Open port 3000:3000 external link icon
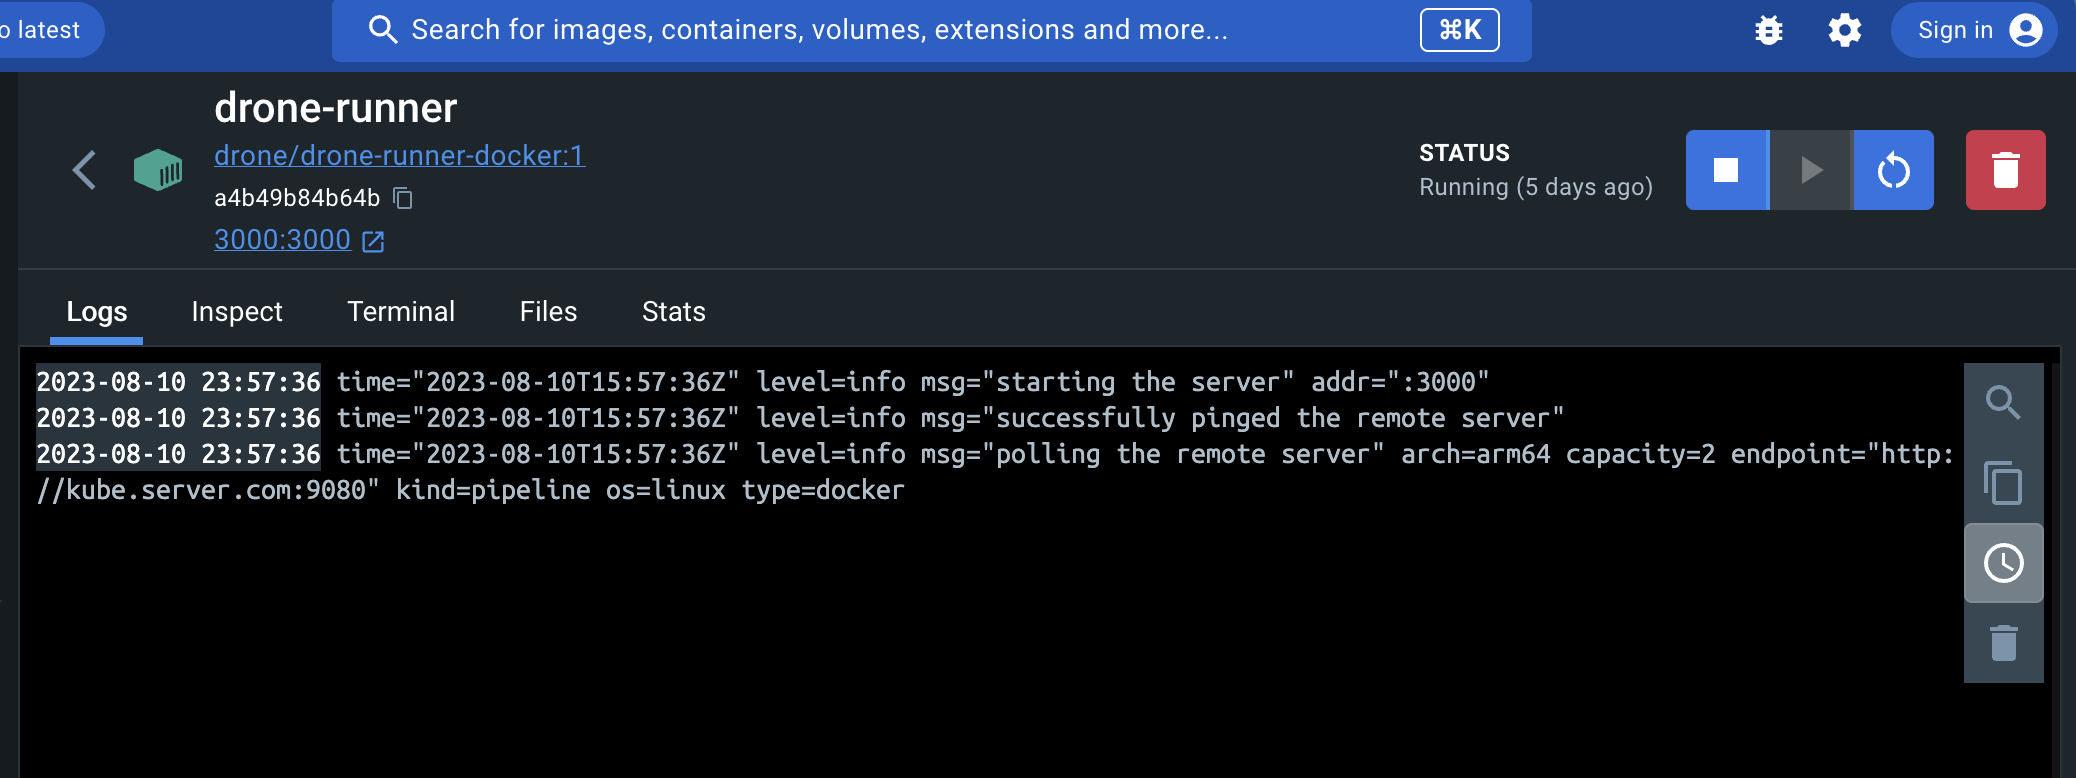2076x778 pixels. 373,241
